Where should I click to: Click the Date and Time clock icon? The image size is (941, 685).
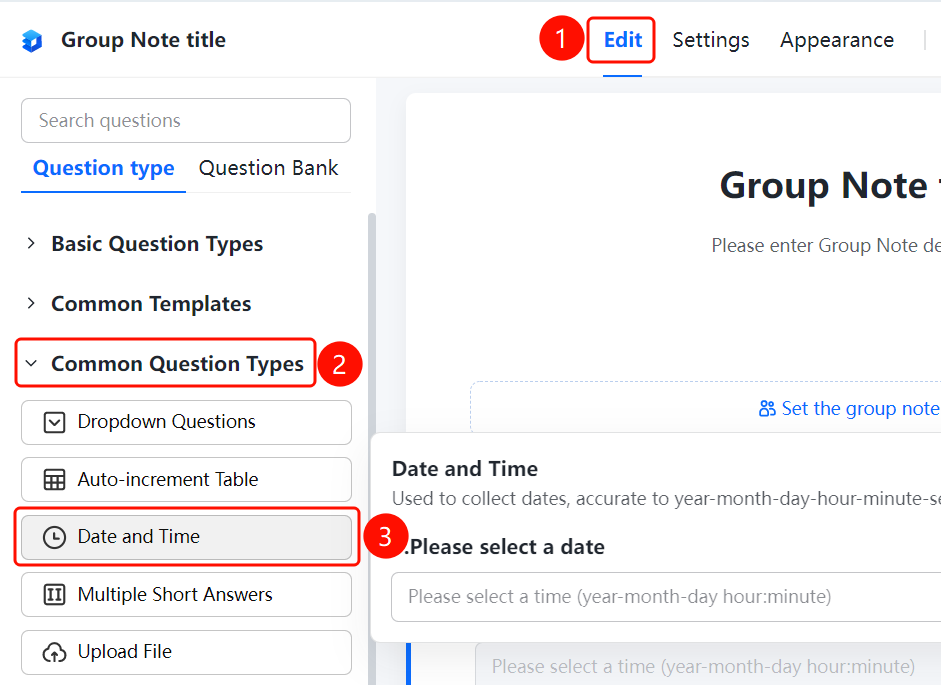click(x=54, y=537)
